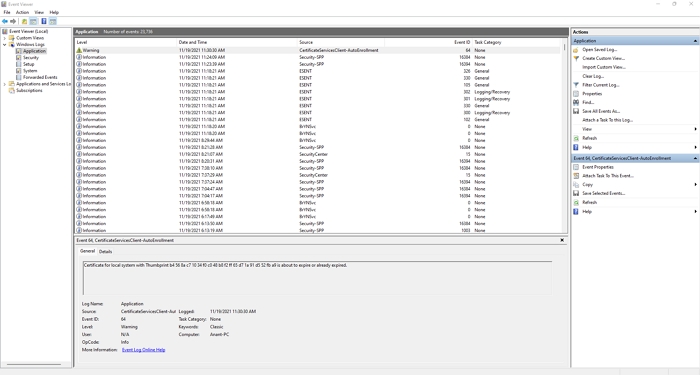This screenshot has width=700, height=375.
Task: Open the Copy submenu arrow in Actions
Action: click(x=696, y=184)
